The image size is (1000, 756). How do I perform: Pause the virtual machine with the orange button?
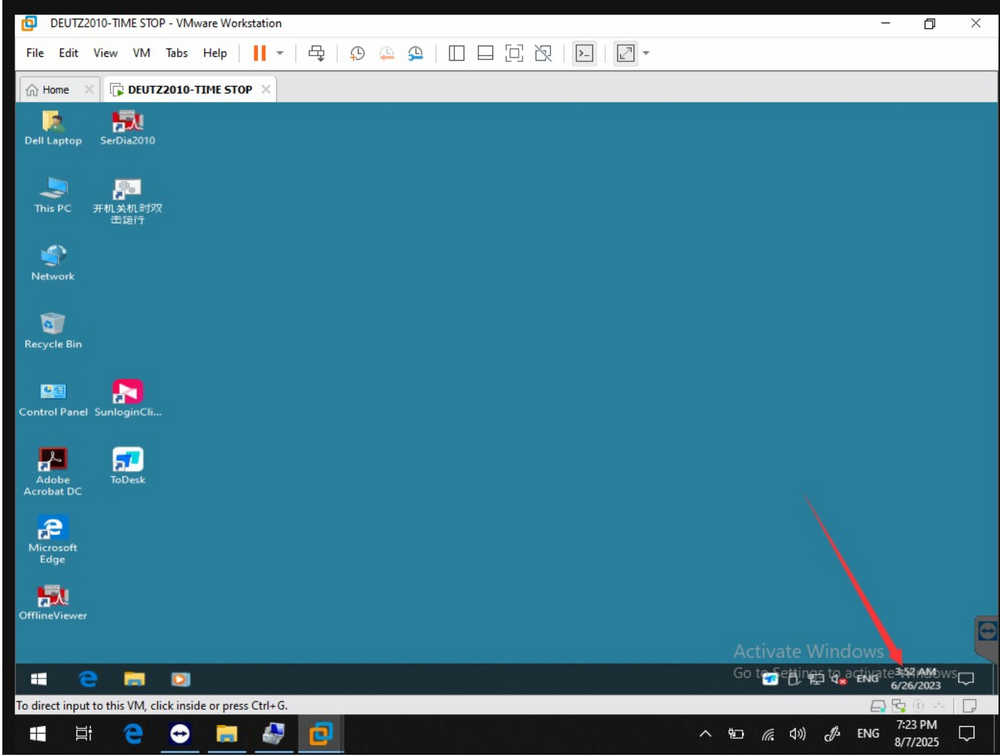pos(259,53)
